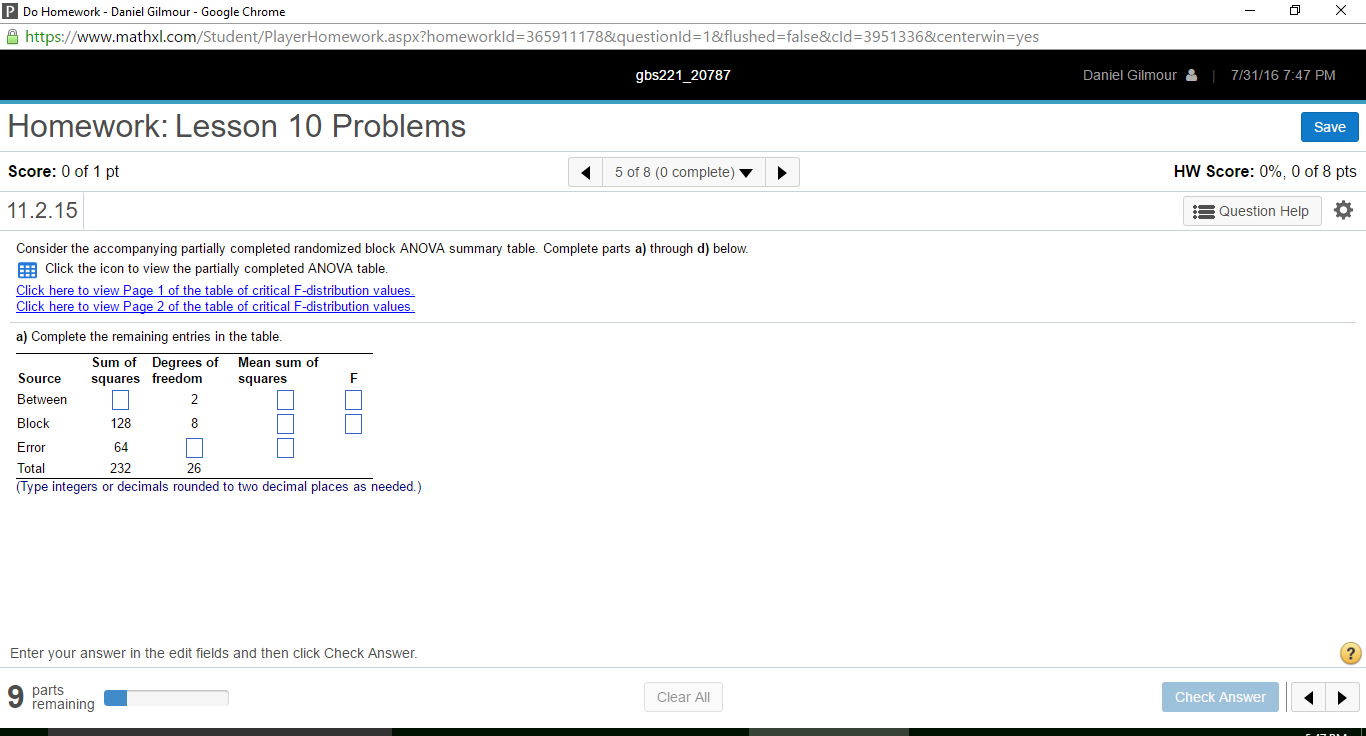
Task: Open homework settings via the gear icon
Action: (x=1343, y=210)
